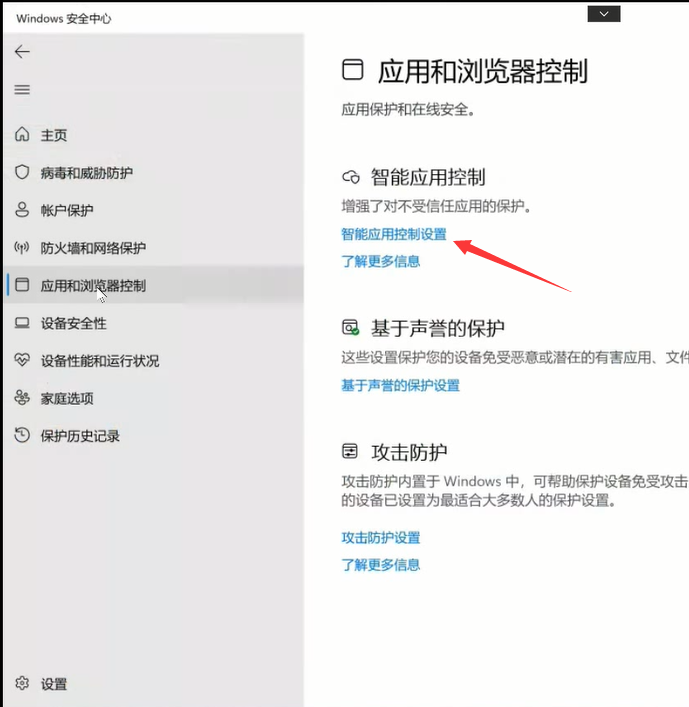Open the hamburger navigation menu
This screenshot has width=689, height=707.
pos(22,90)
